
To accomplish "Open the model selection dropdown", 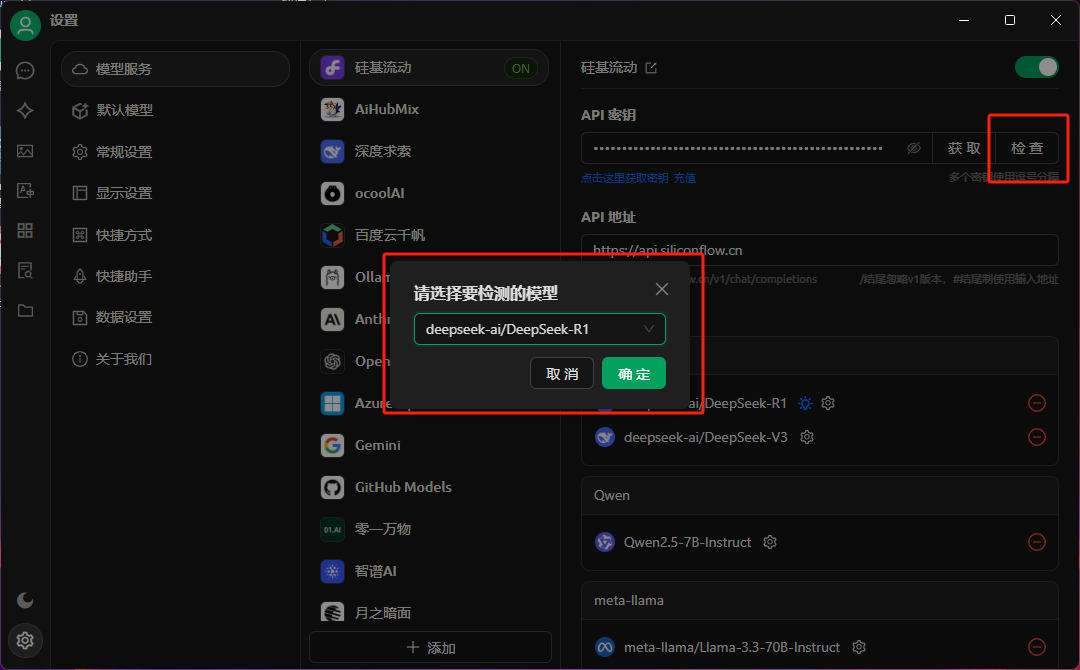I will [539, 329].
